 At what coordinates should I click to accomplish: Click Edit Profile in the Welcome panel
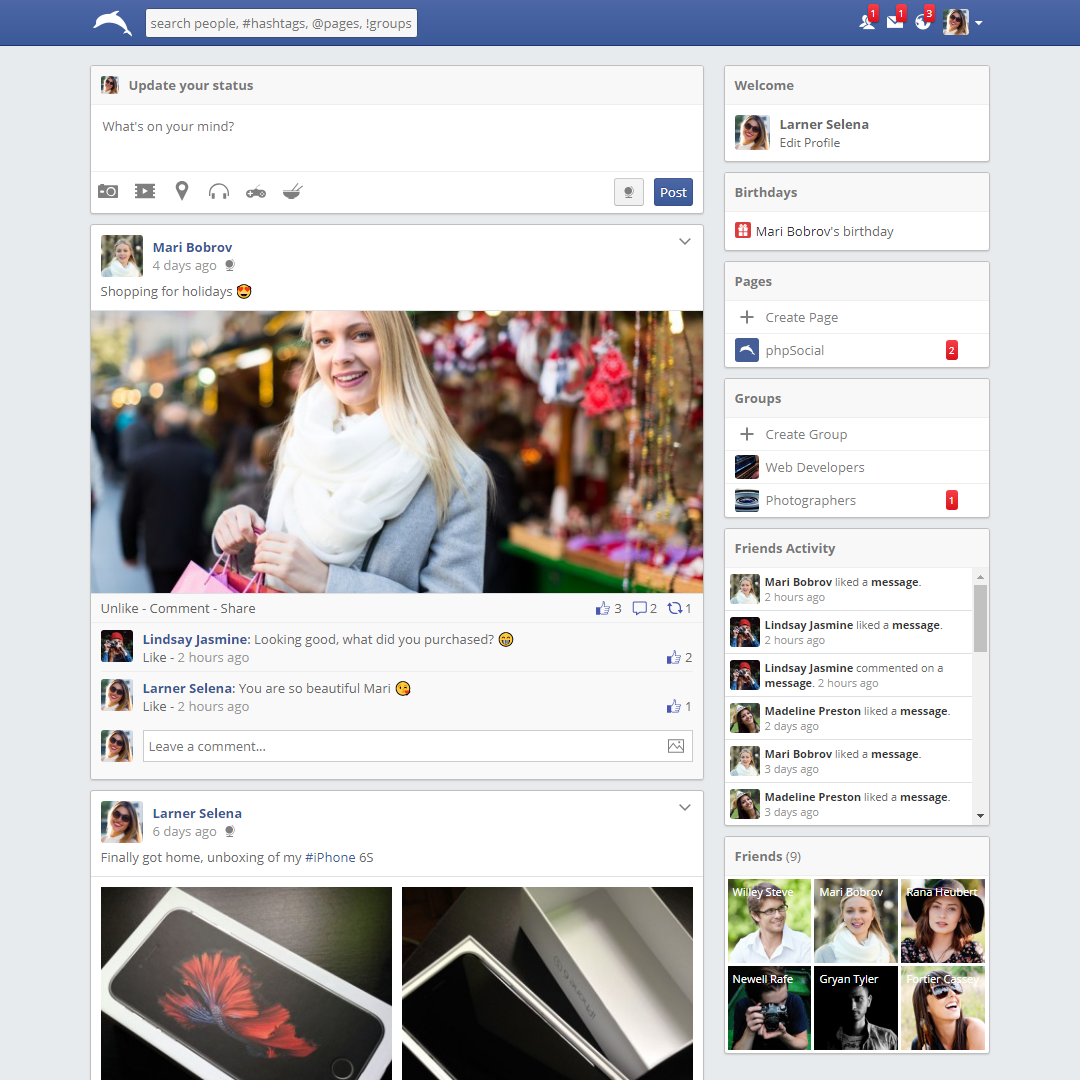[x=809, y=142]
